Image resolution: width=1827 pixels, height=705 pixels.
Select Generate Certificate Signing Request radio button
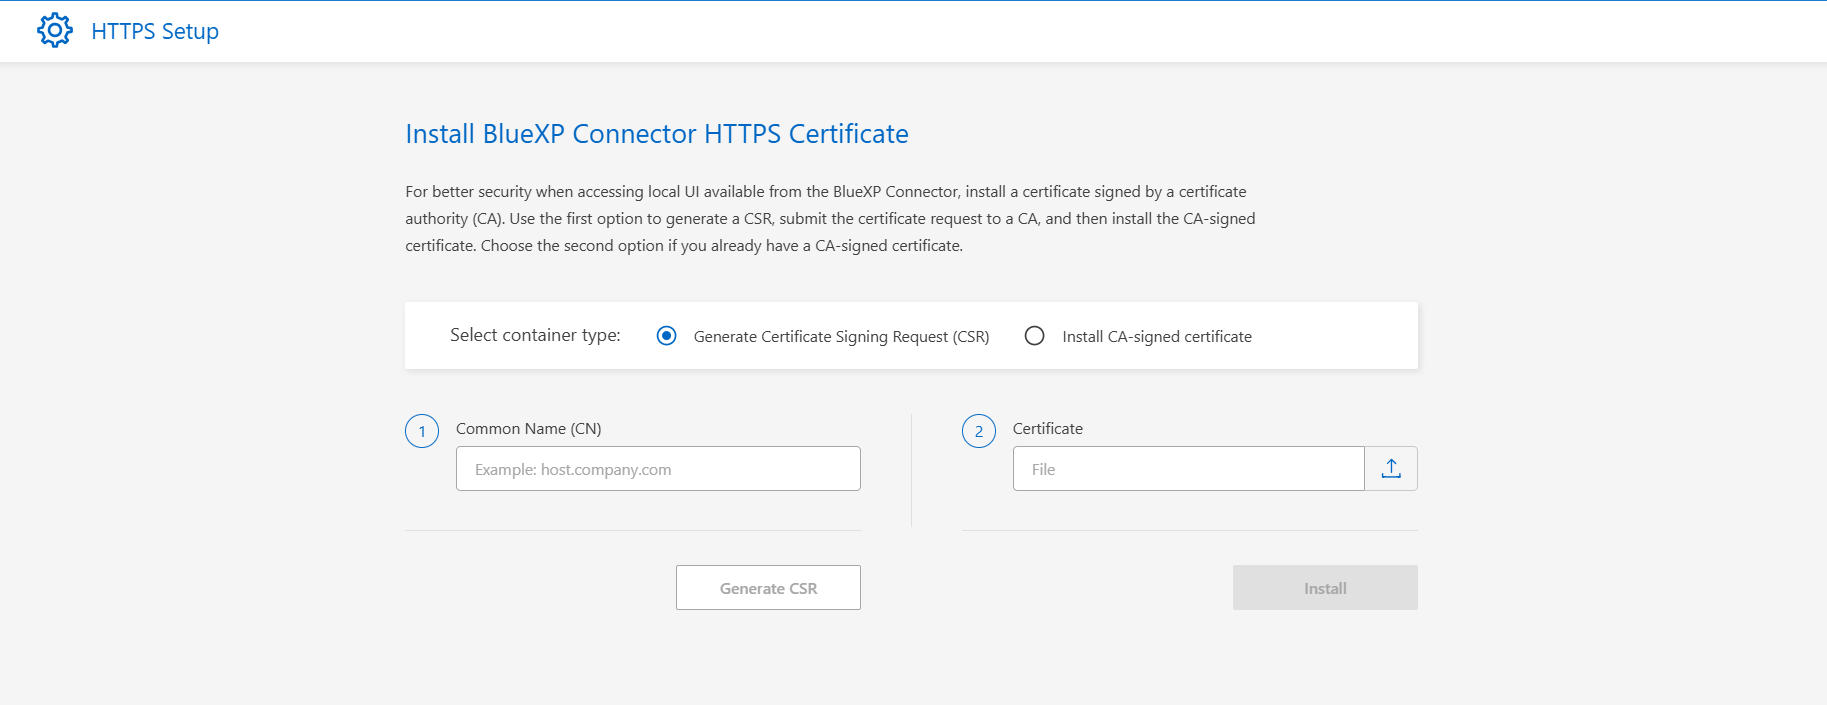pyautogui.click(x=666, y=336)
